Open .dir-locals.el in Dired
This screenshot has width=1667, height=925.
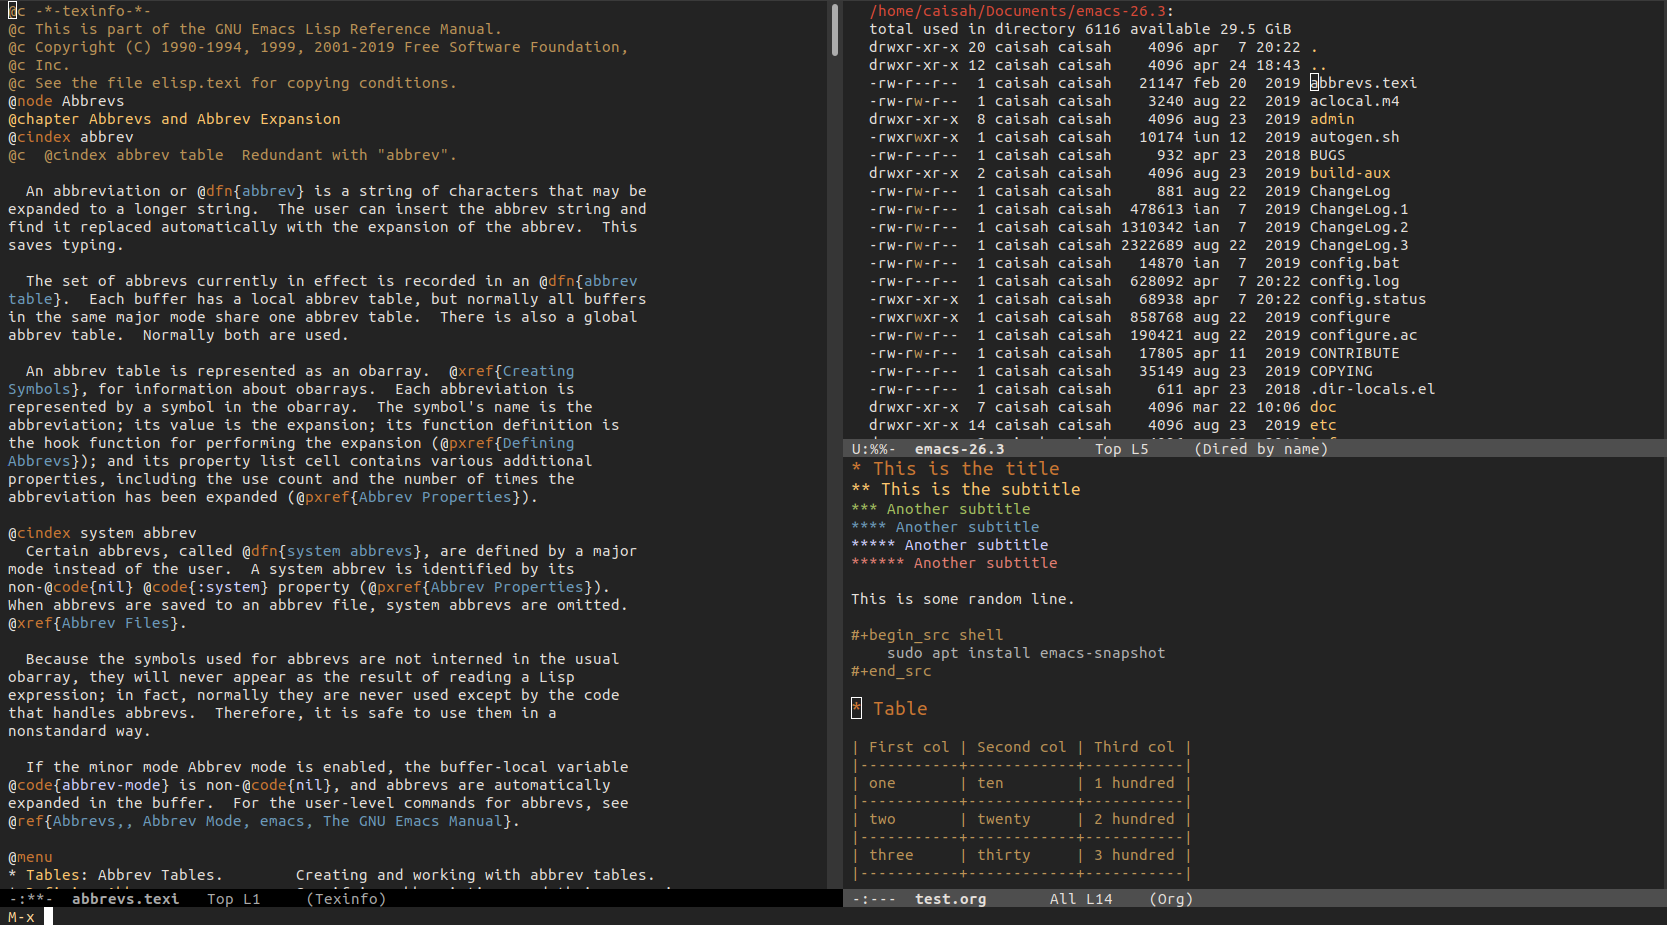[x=1373, y=389]
